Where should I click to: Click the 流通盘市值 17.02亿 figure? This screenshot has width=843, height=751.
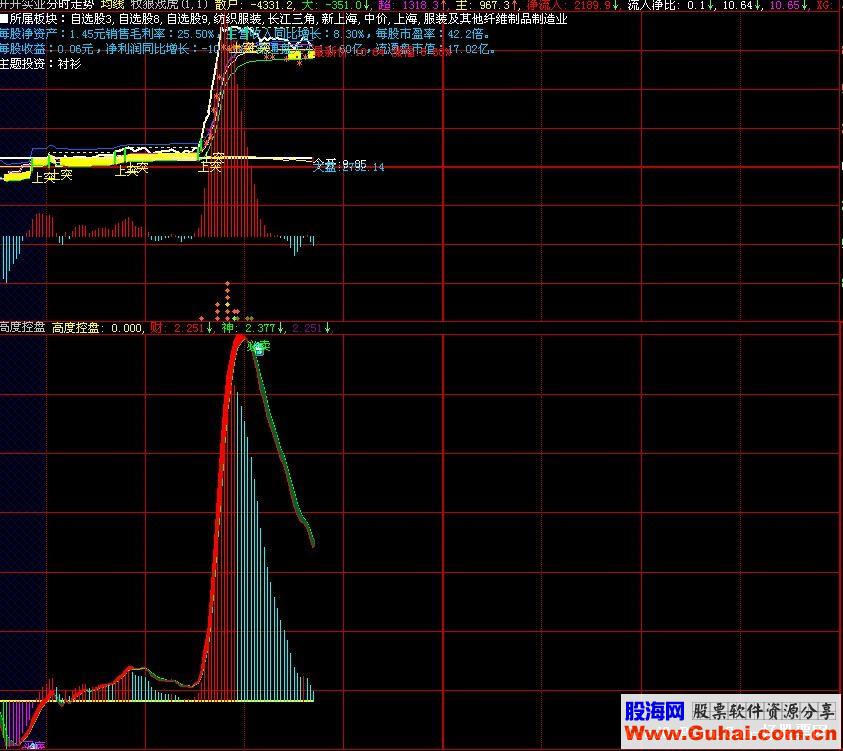pyautogui.click(x=435, y=49)
